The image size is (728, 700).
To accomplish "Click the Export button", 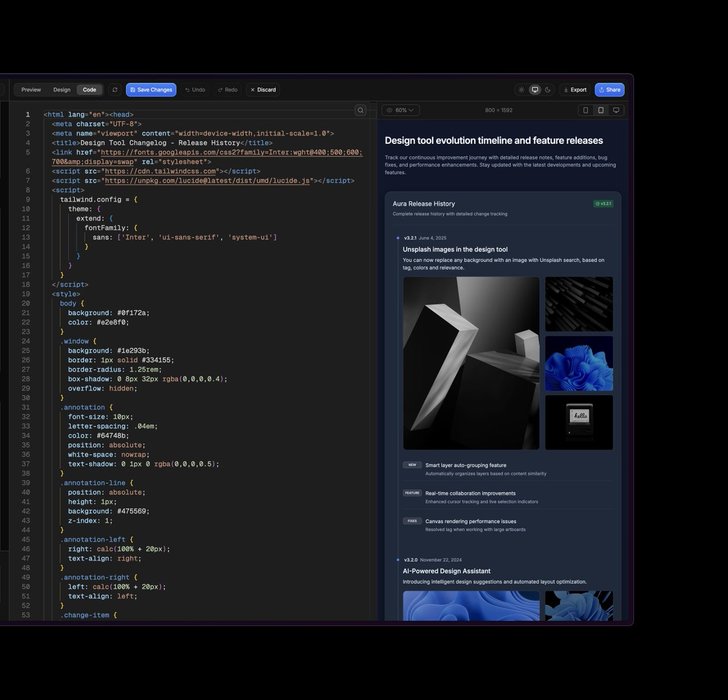I will 574,90.
